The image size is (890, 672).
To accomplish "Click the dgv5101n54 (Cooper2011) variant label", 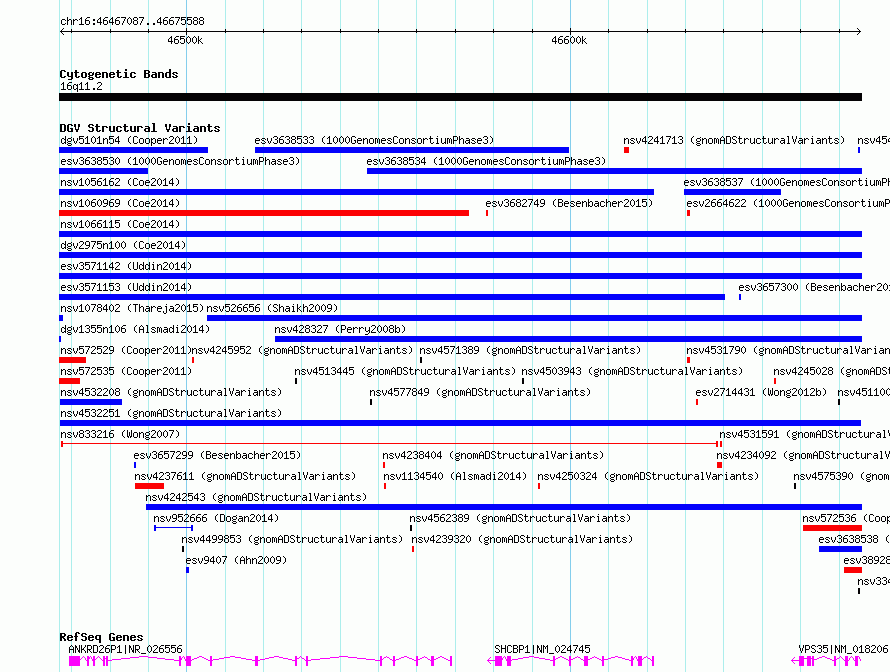I will (129, 140).
